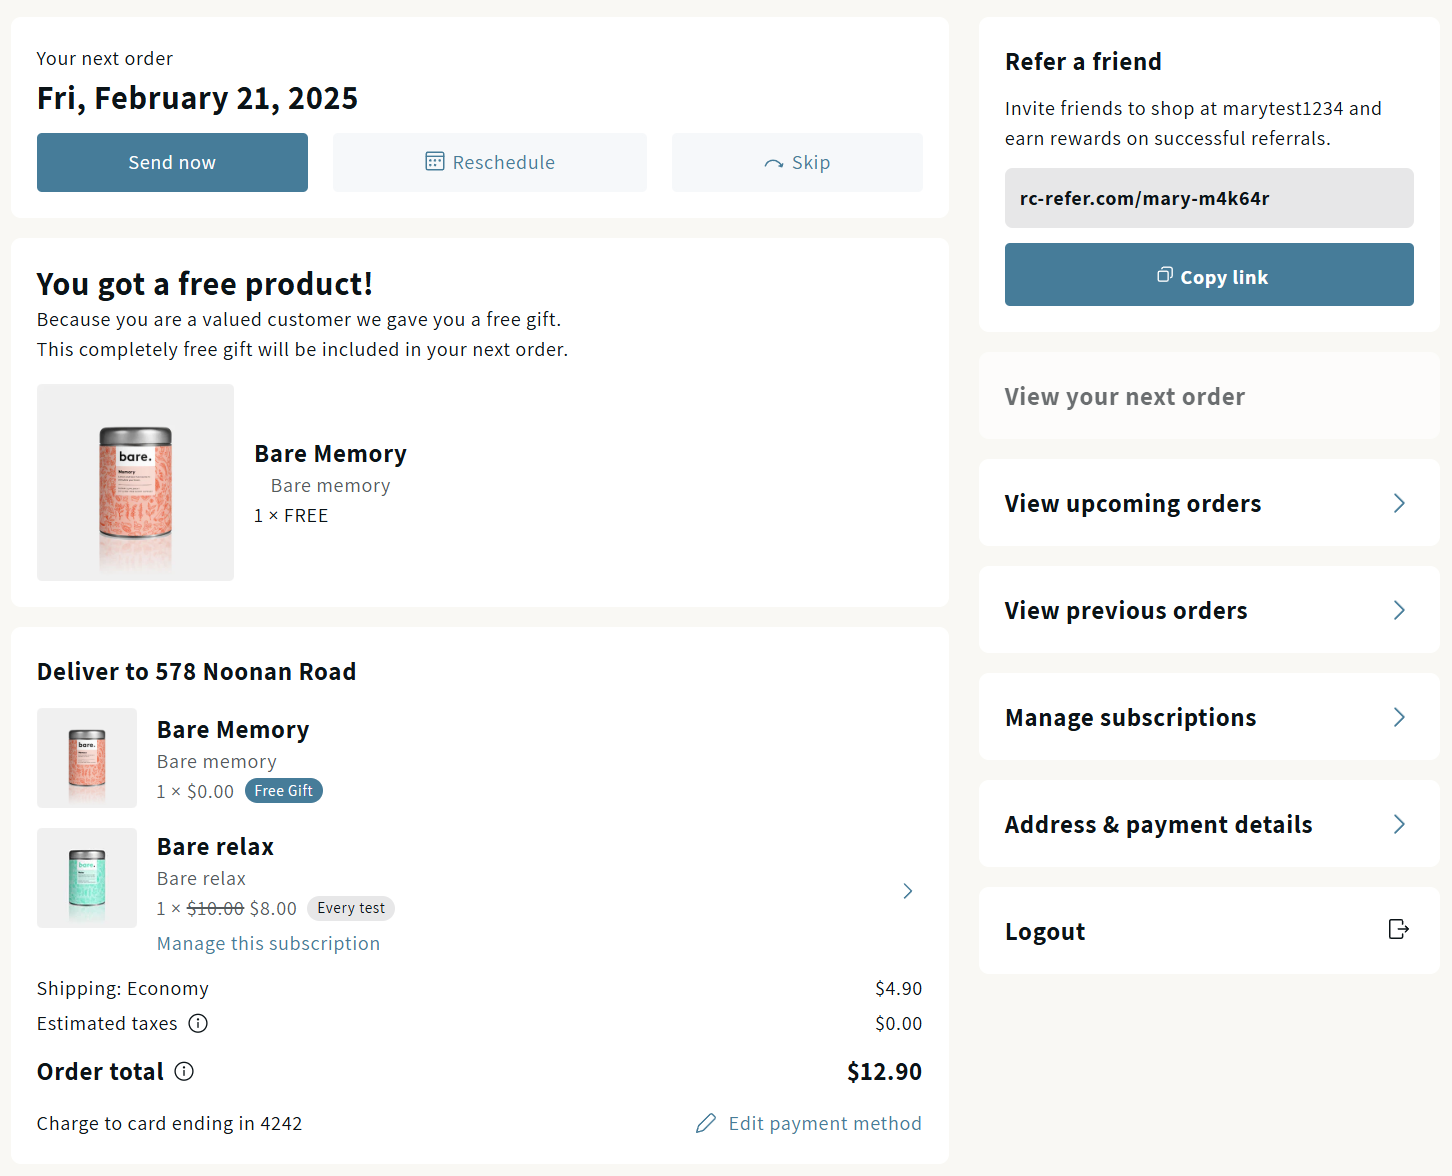Image resolution: width=1452 pixels, height=1176 pixels.
Task: Click the Refer a friend heading
Action: point(1083,61)
